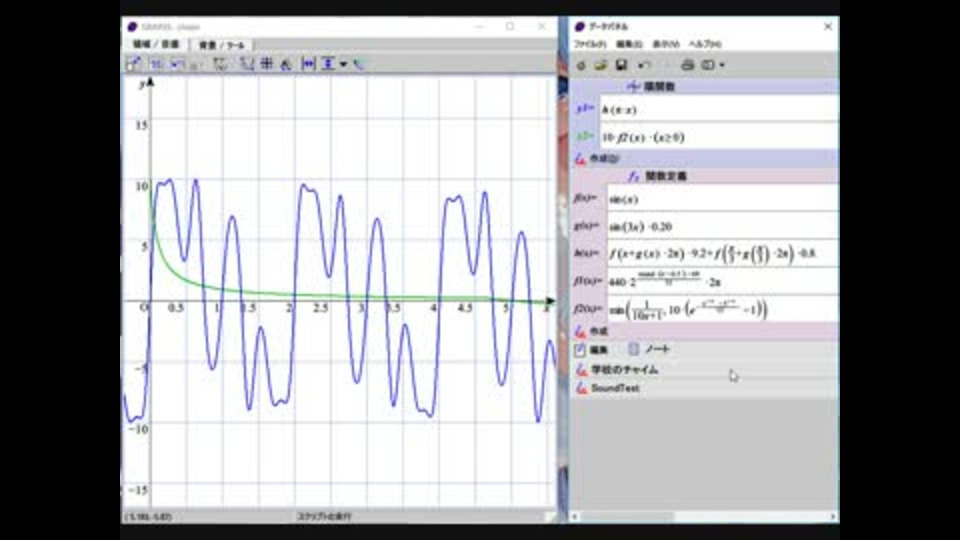Screen dimensions: 960x540
Task: Switch to the 領域 / 目盛 tab
Action: pos(156,44)
